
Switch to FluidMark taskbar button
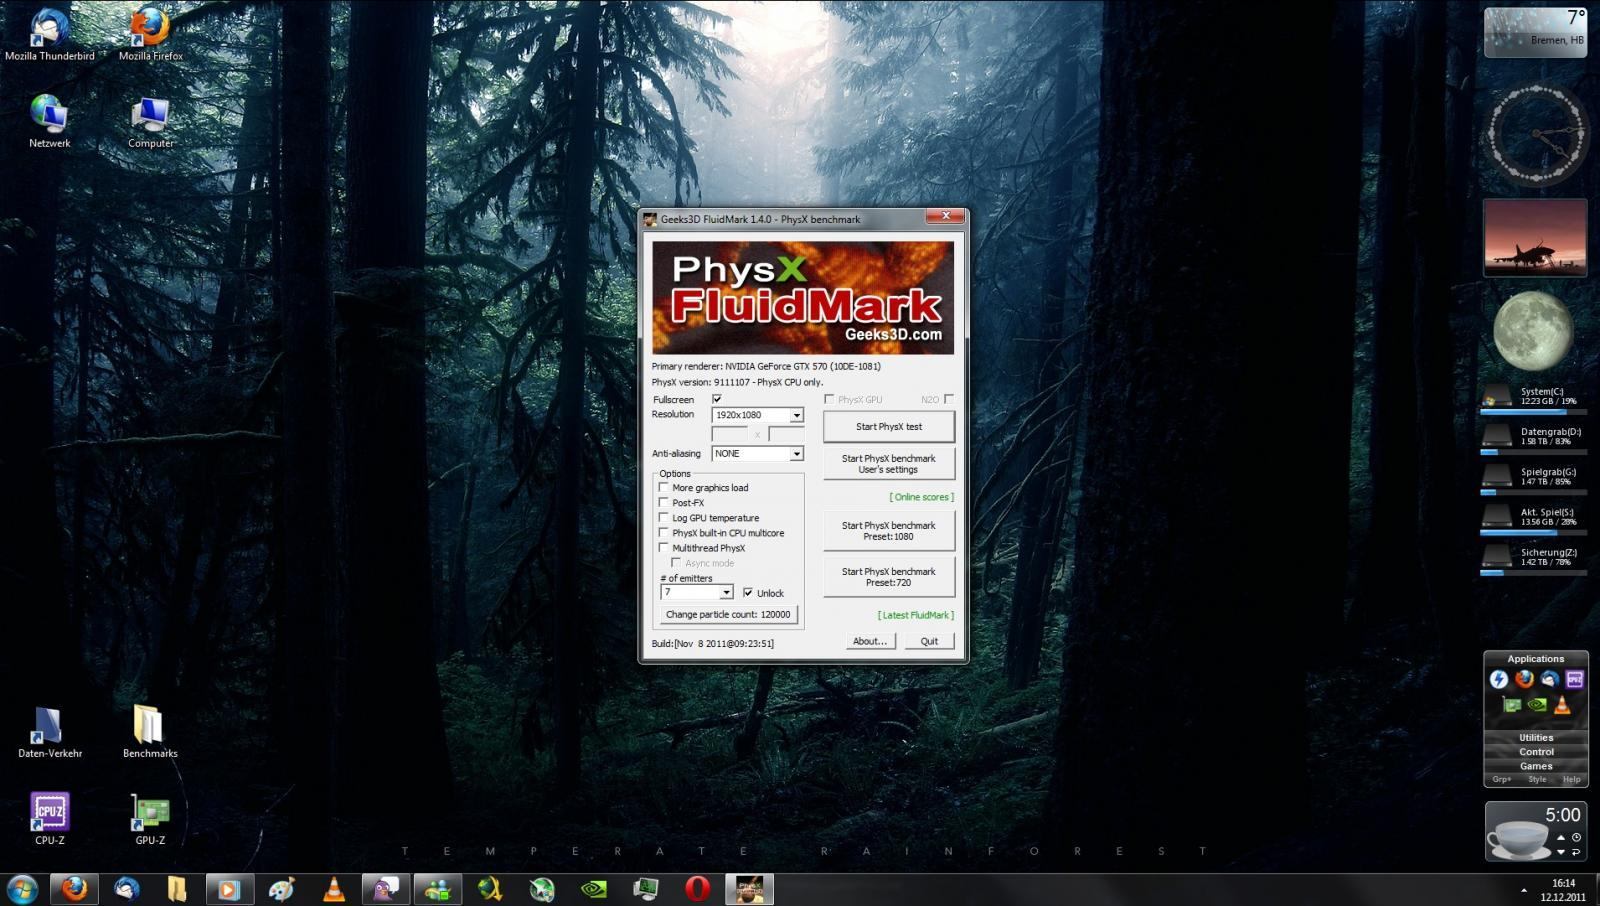pos(750,888)
